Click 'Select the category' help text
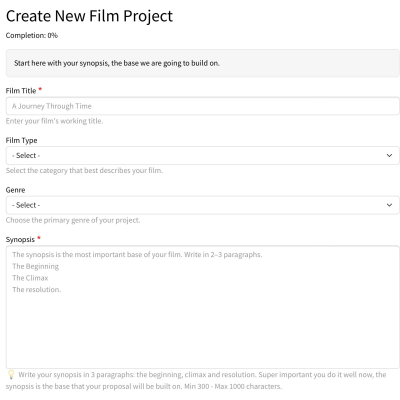 pyautogui.click(x=84, y=171)
